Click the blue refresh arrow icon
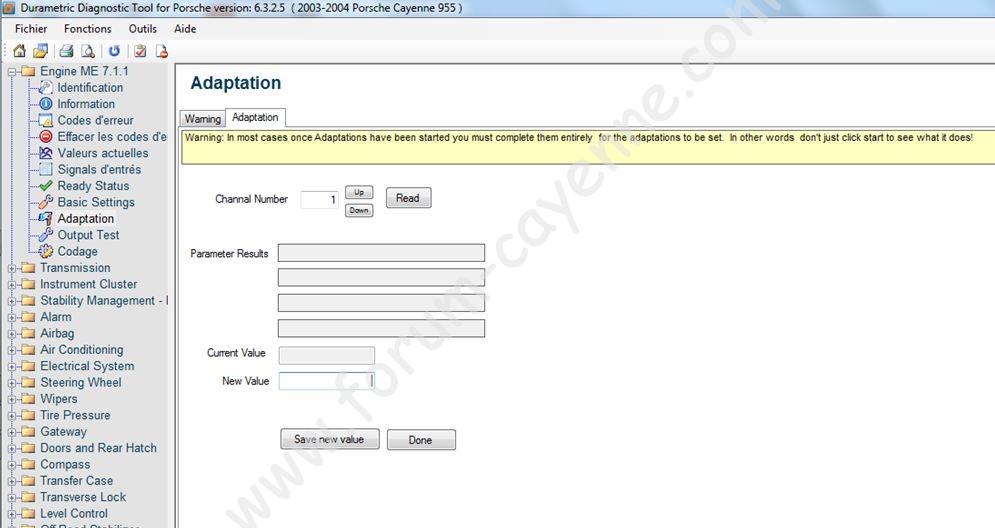 (x=114, y=51)
